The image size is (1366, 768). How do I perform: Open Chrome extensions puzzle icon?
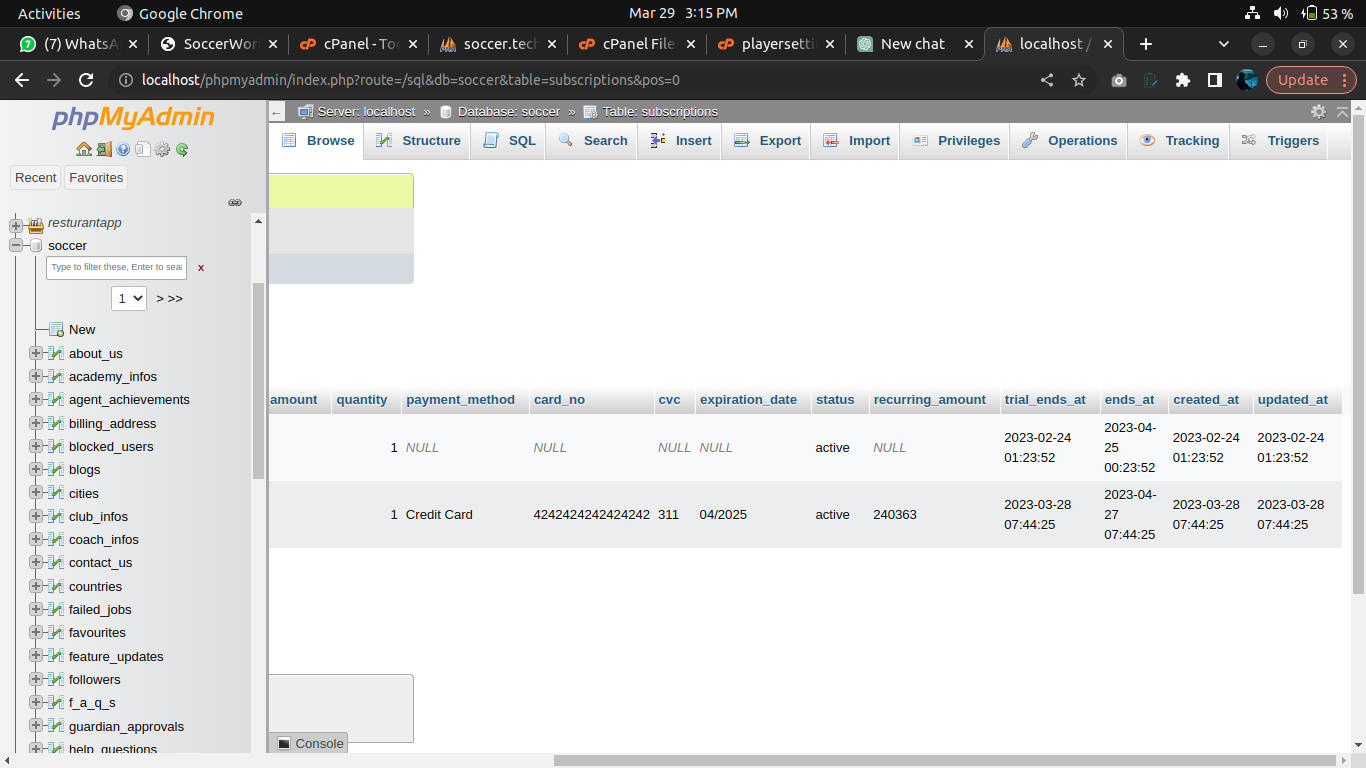(1183, 80)
